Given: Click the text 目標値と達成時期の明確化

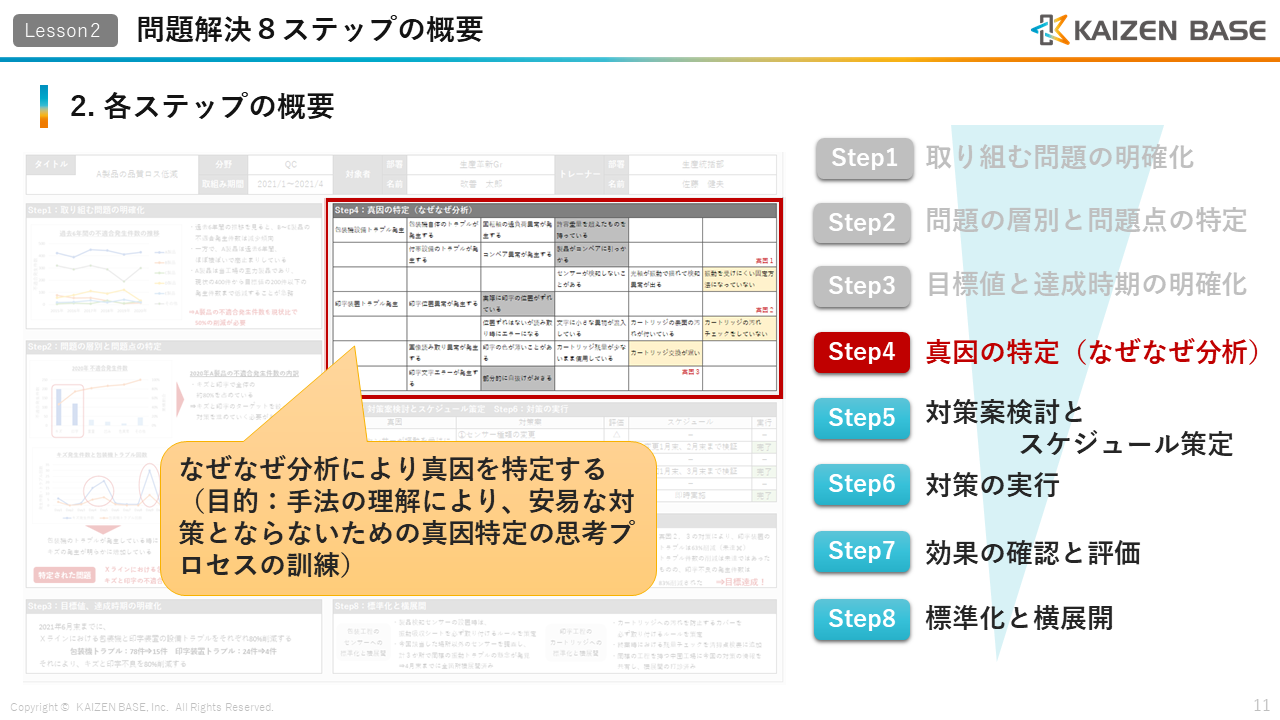Looking at the screenshot, I should (x=1086, y=285).
